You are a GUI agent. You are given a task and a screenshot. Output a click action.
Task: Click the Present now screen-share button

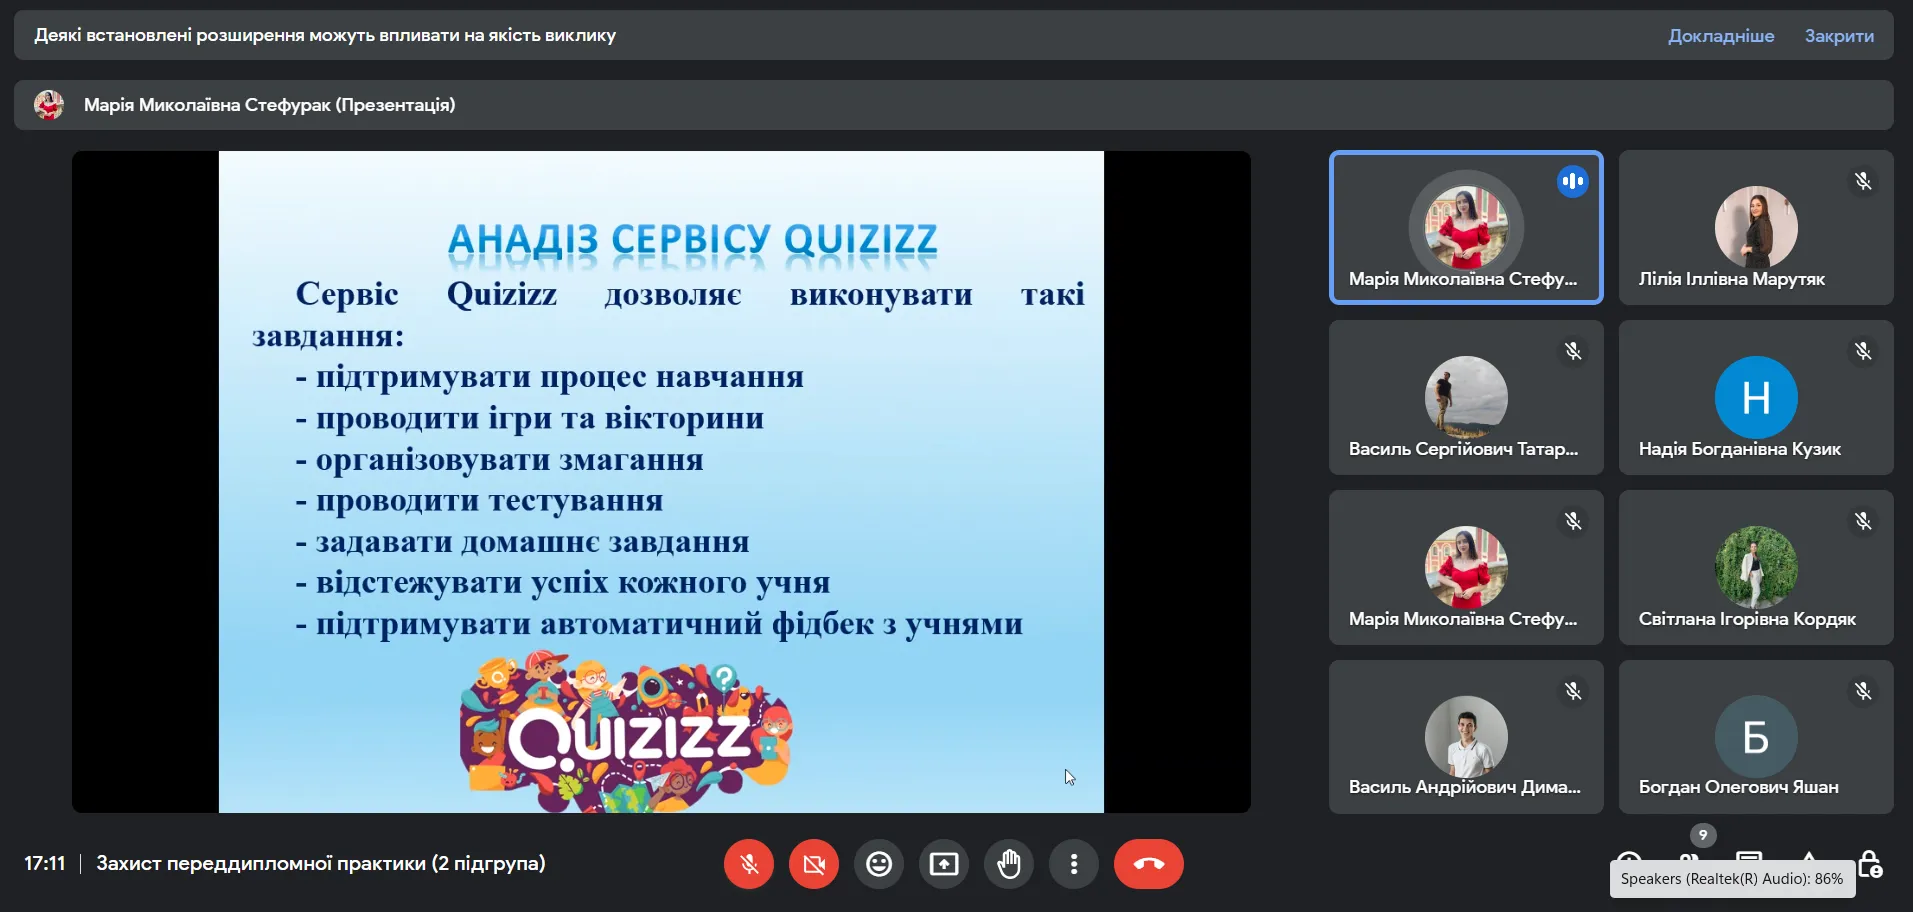coord(944,864)
